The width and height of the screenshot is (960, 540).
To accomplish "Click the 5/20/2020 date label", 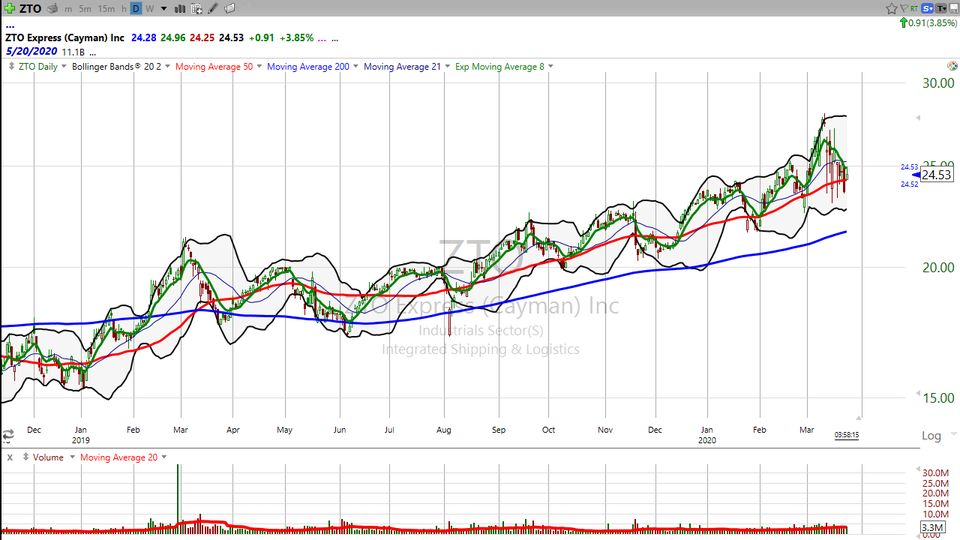I will pyautogui.click(x=31, y=51).
